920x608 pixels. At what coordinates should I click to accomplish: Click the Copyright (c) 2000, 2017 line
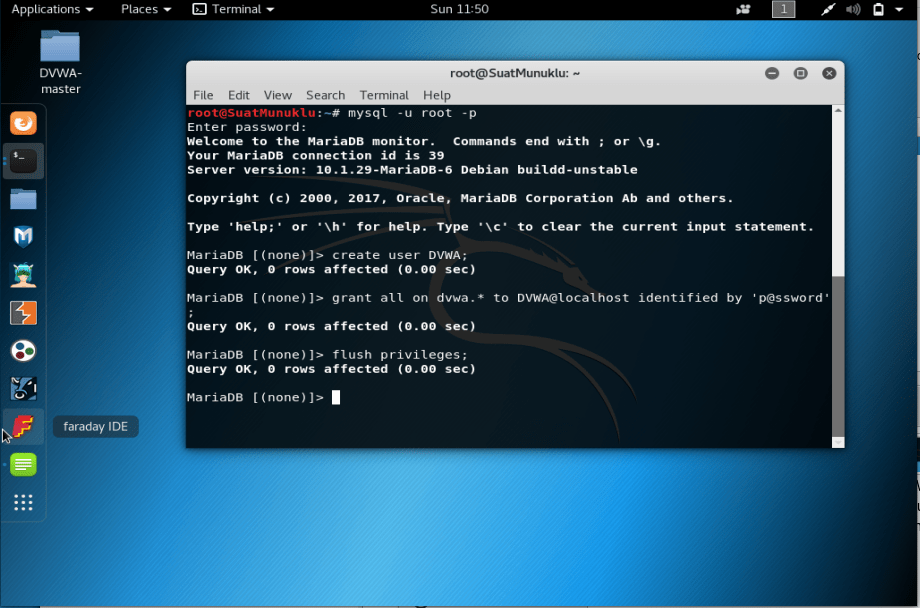click(460, 198)
